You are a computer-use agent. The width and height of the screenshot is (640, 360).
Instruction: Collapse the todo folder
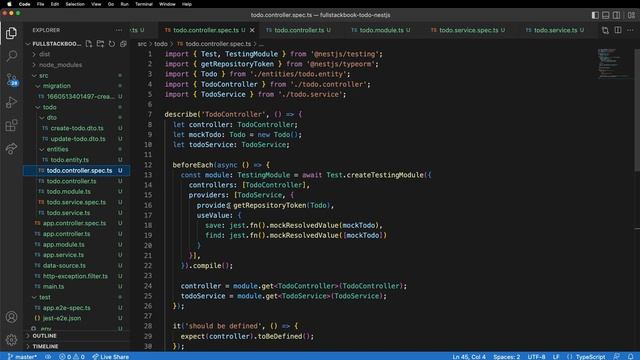77,107
